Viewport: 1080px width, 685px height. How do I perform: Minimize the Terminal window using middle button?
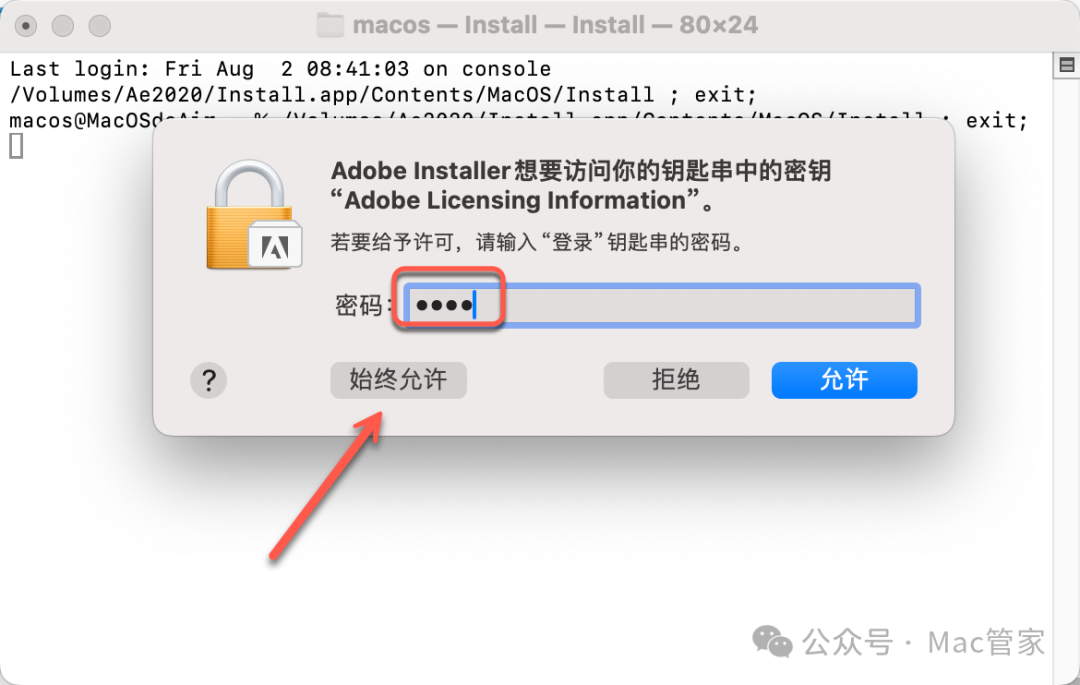point(63,26)
